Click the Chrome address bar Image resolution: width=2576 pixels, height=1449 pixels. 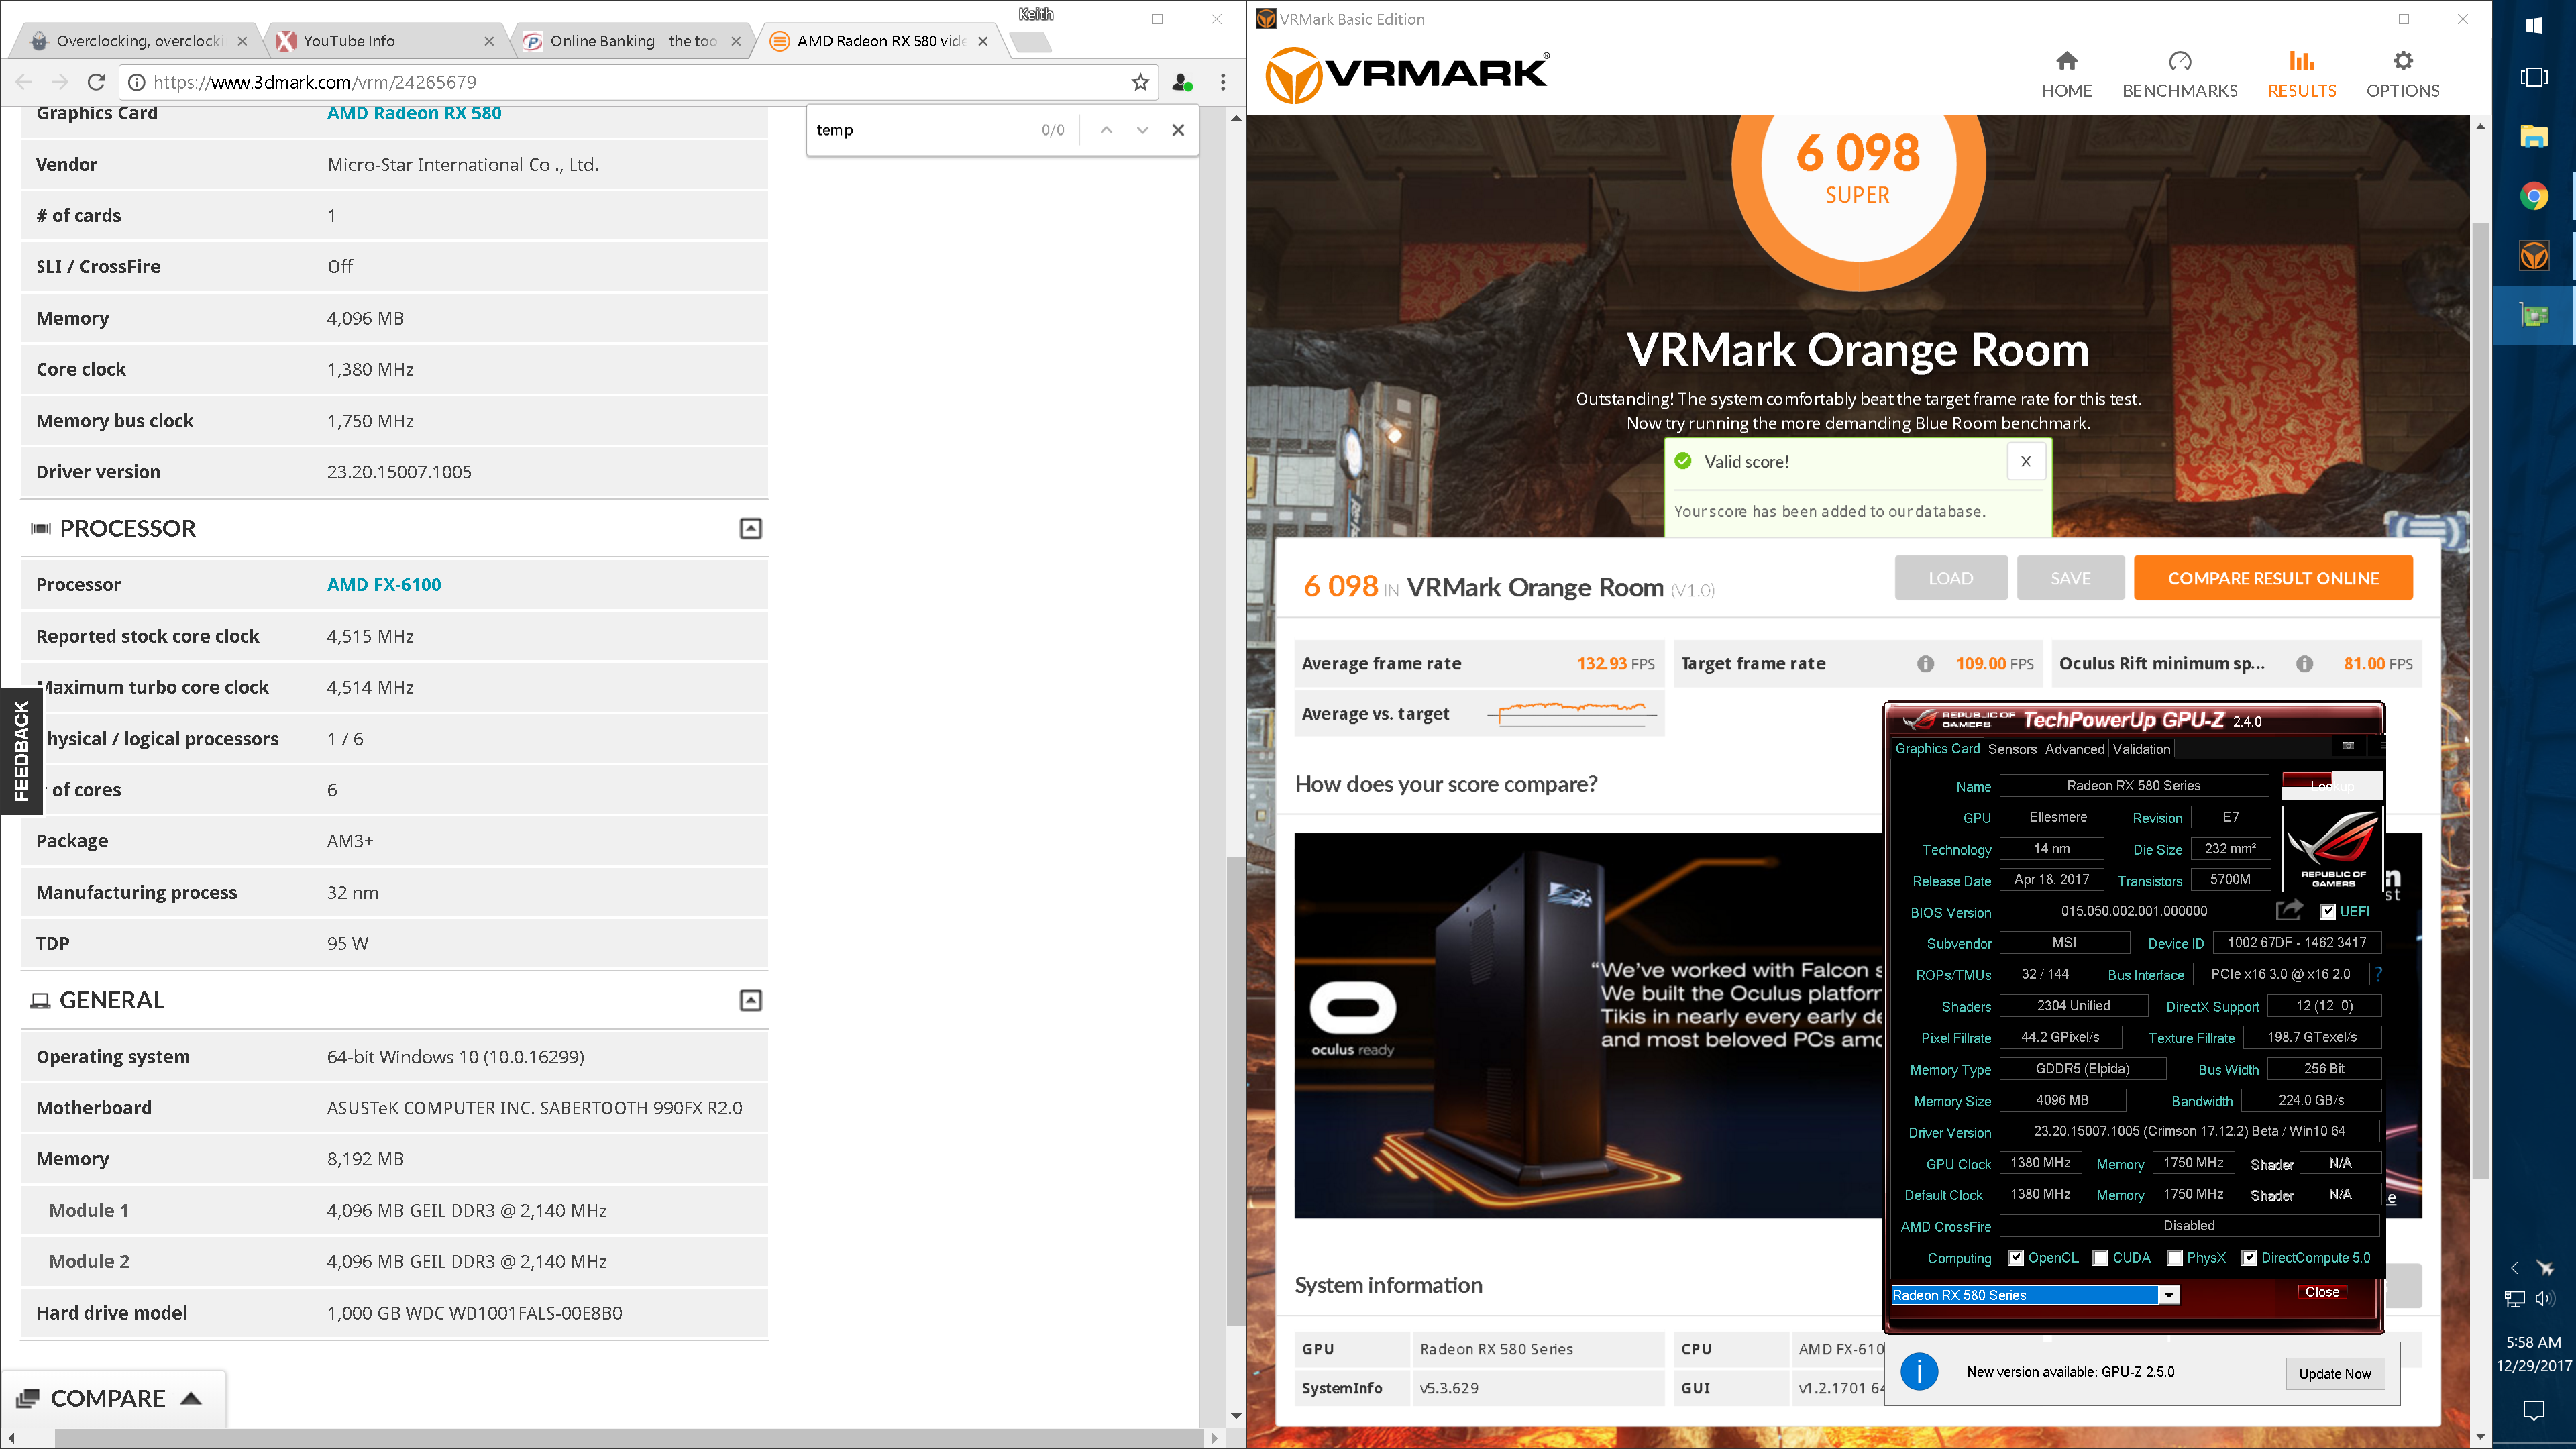tap(640, 82)
